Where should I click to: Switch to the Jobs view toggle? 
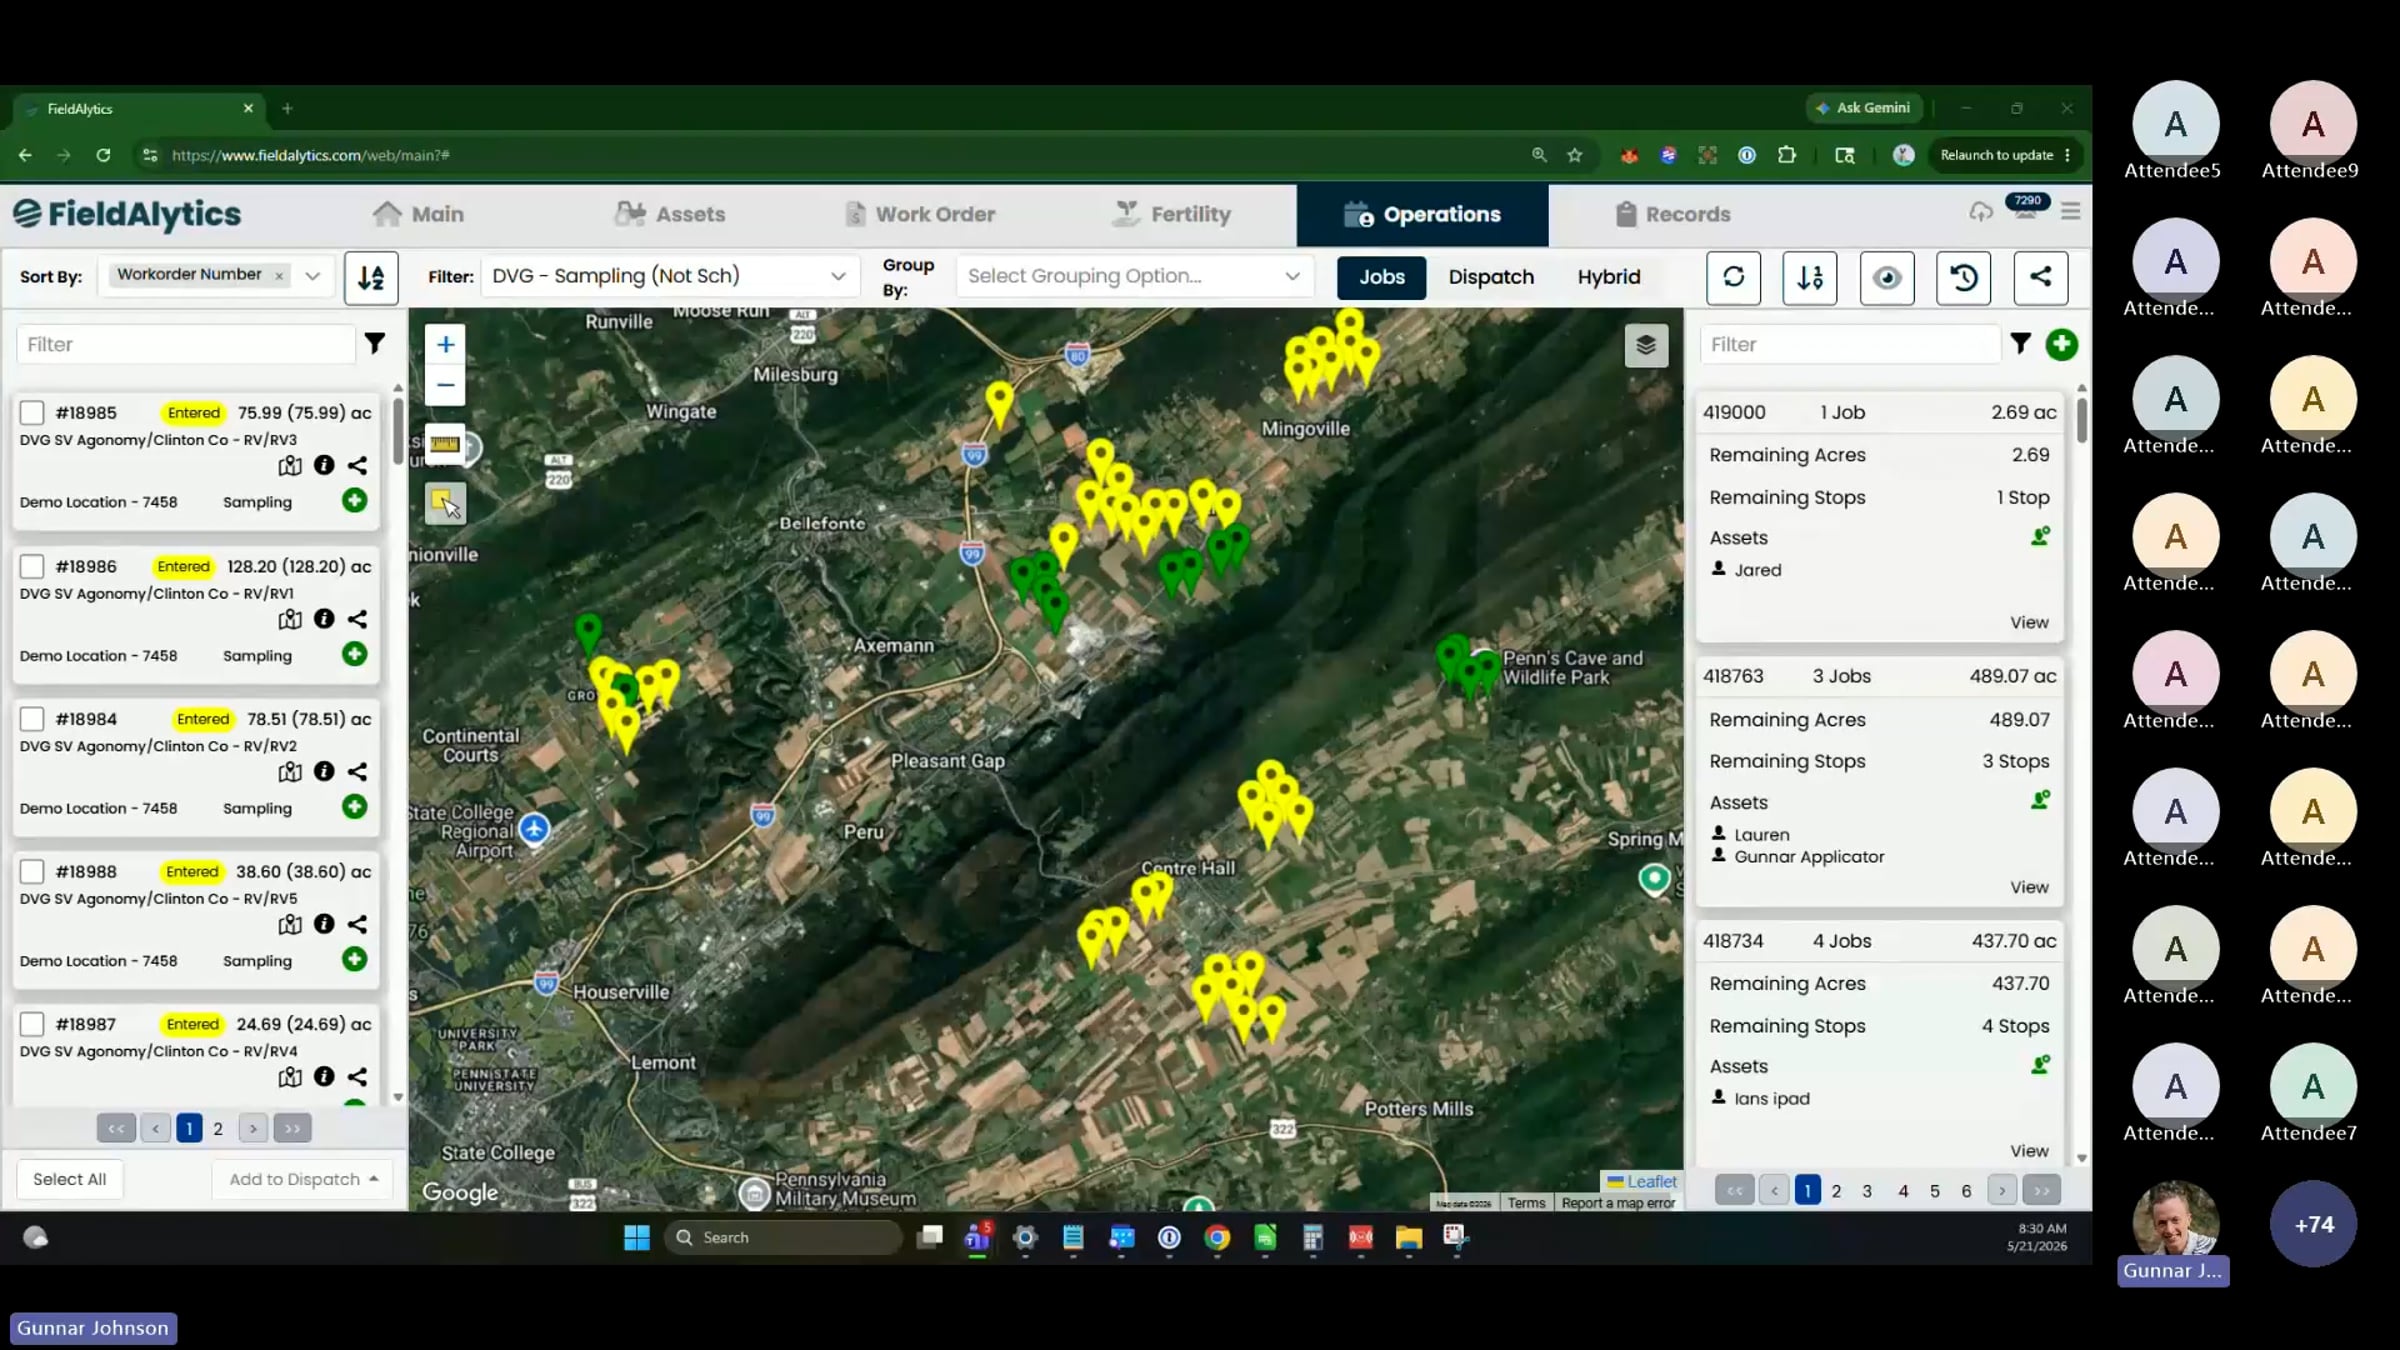pyautogui.click(x=1381, y=277)
